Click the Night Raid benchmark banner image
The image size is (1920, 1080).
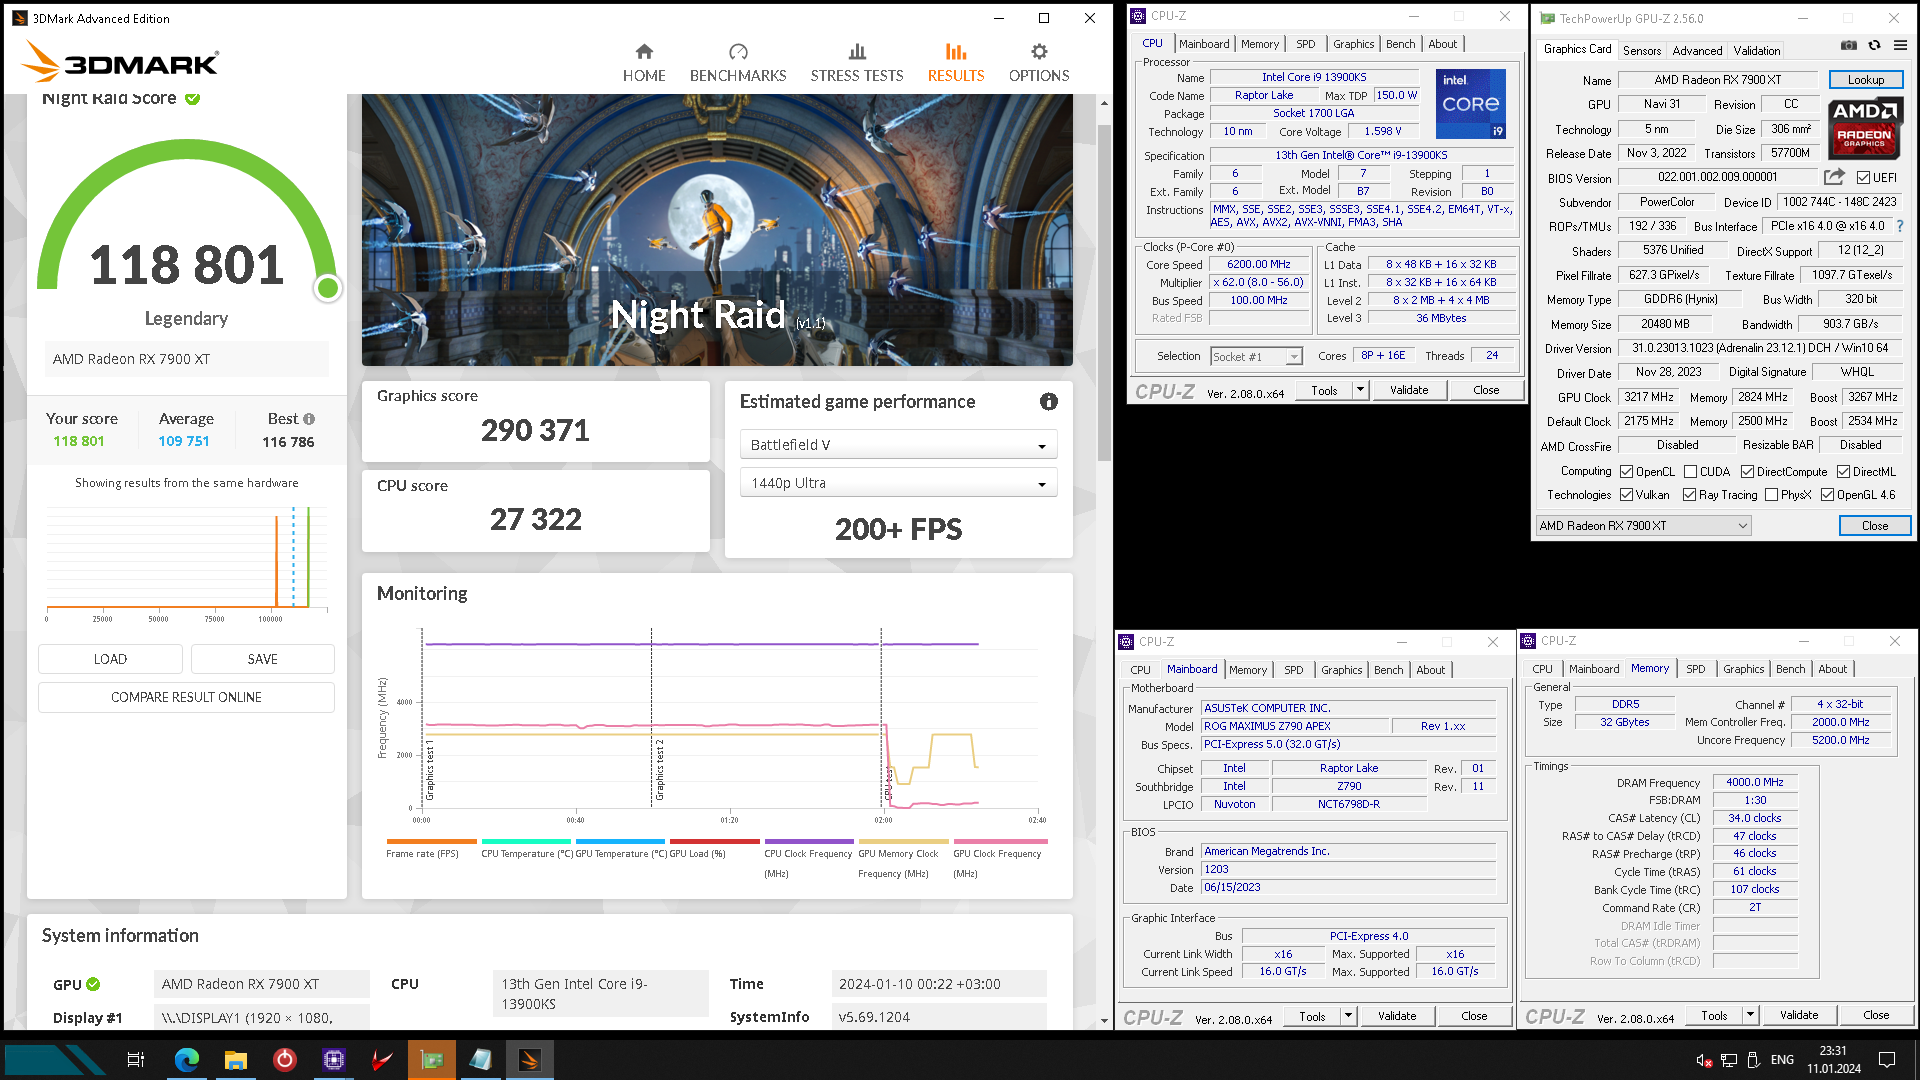point(717,230)
